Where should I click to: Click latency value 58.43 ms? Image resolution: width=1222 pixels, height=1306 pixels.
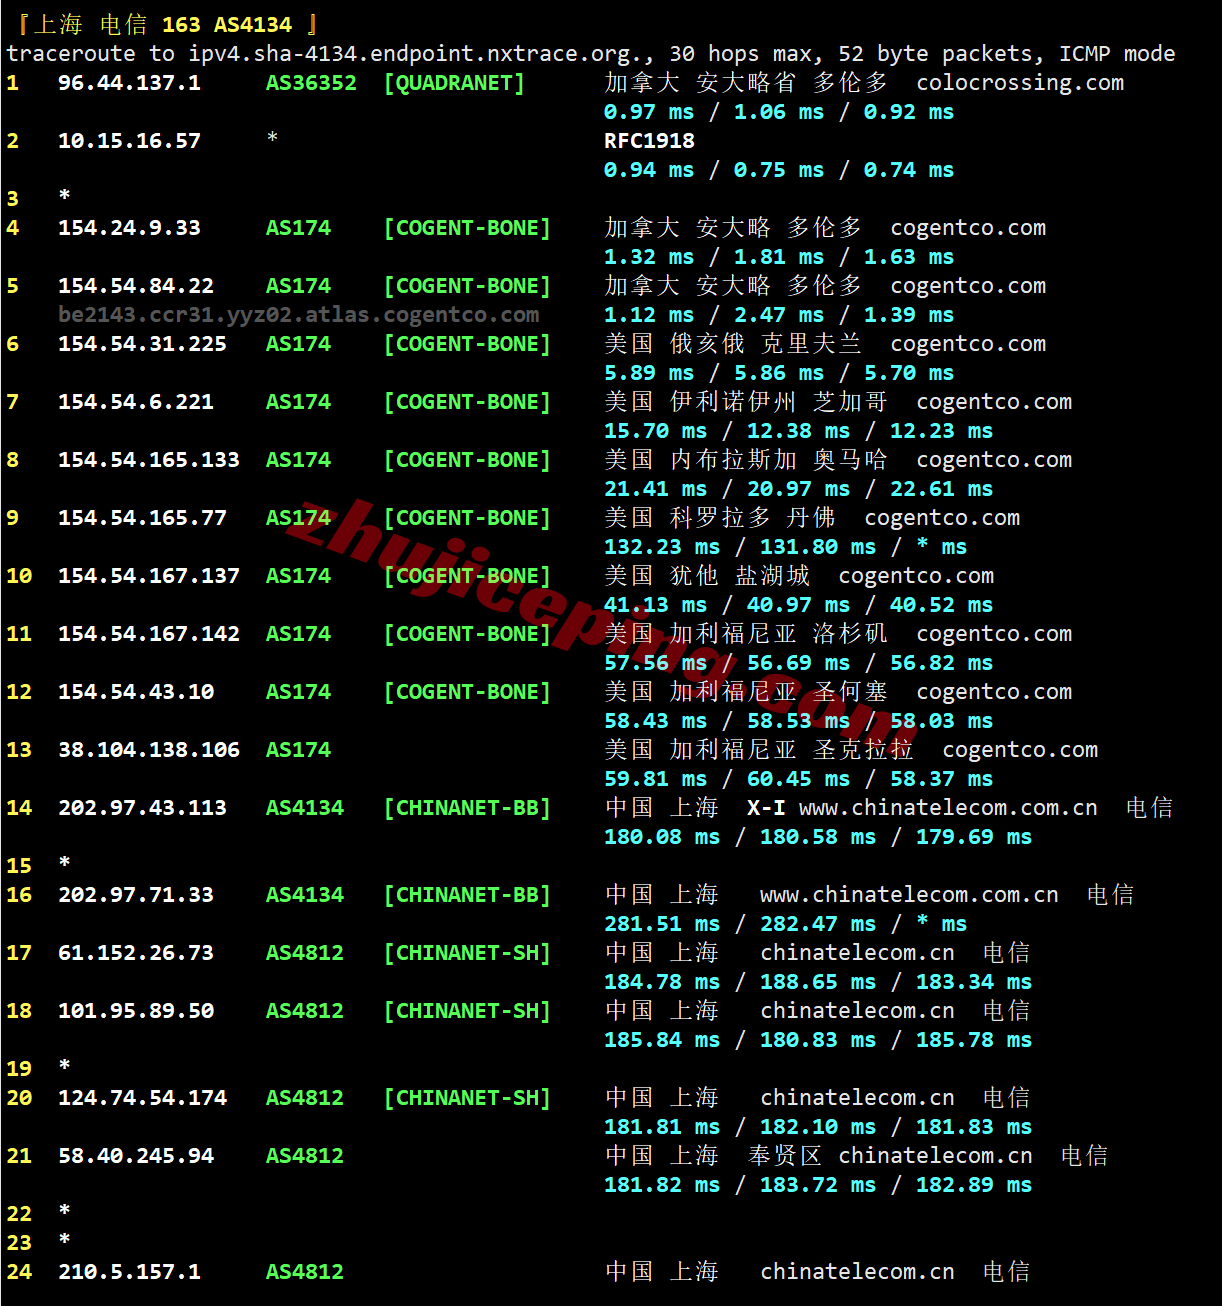point(655,721)
